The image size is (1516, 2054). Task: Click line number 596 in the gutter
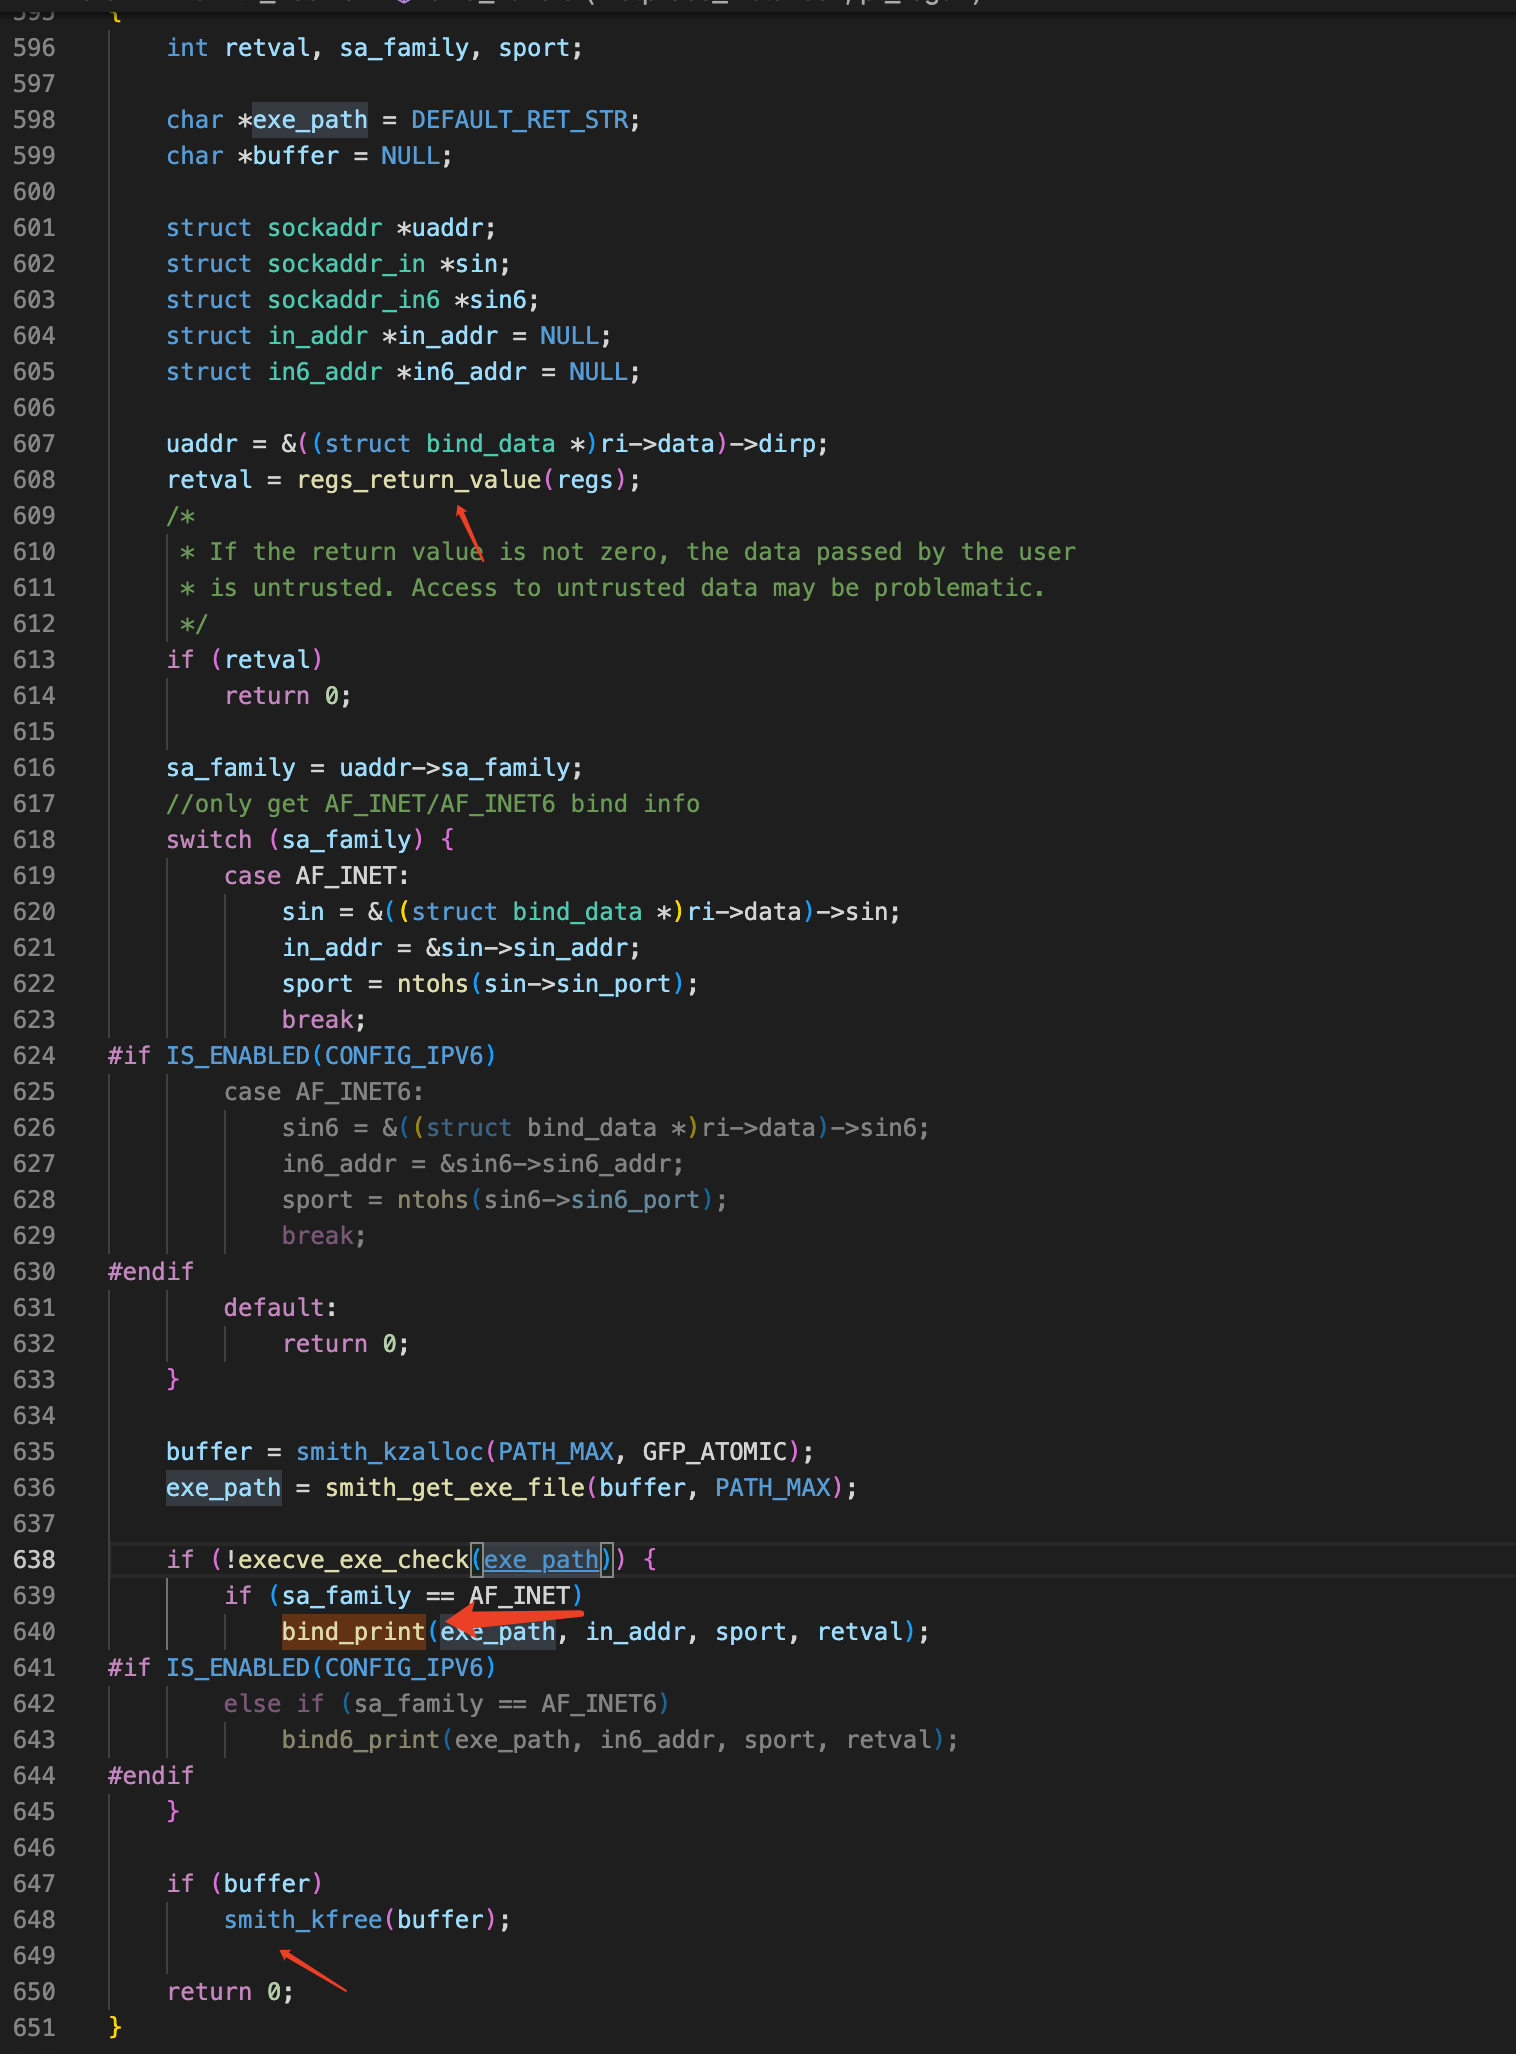(x=34, y=48)
